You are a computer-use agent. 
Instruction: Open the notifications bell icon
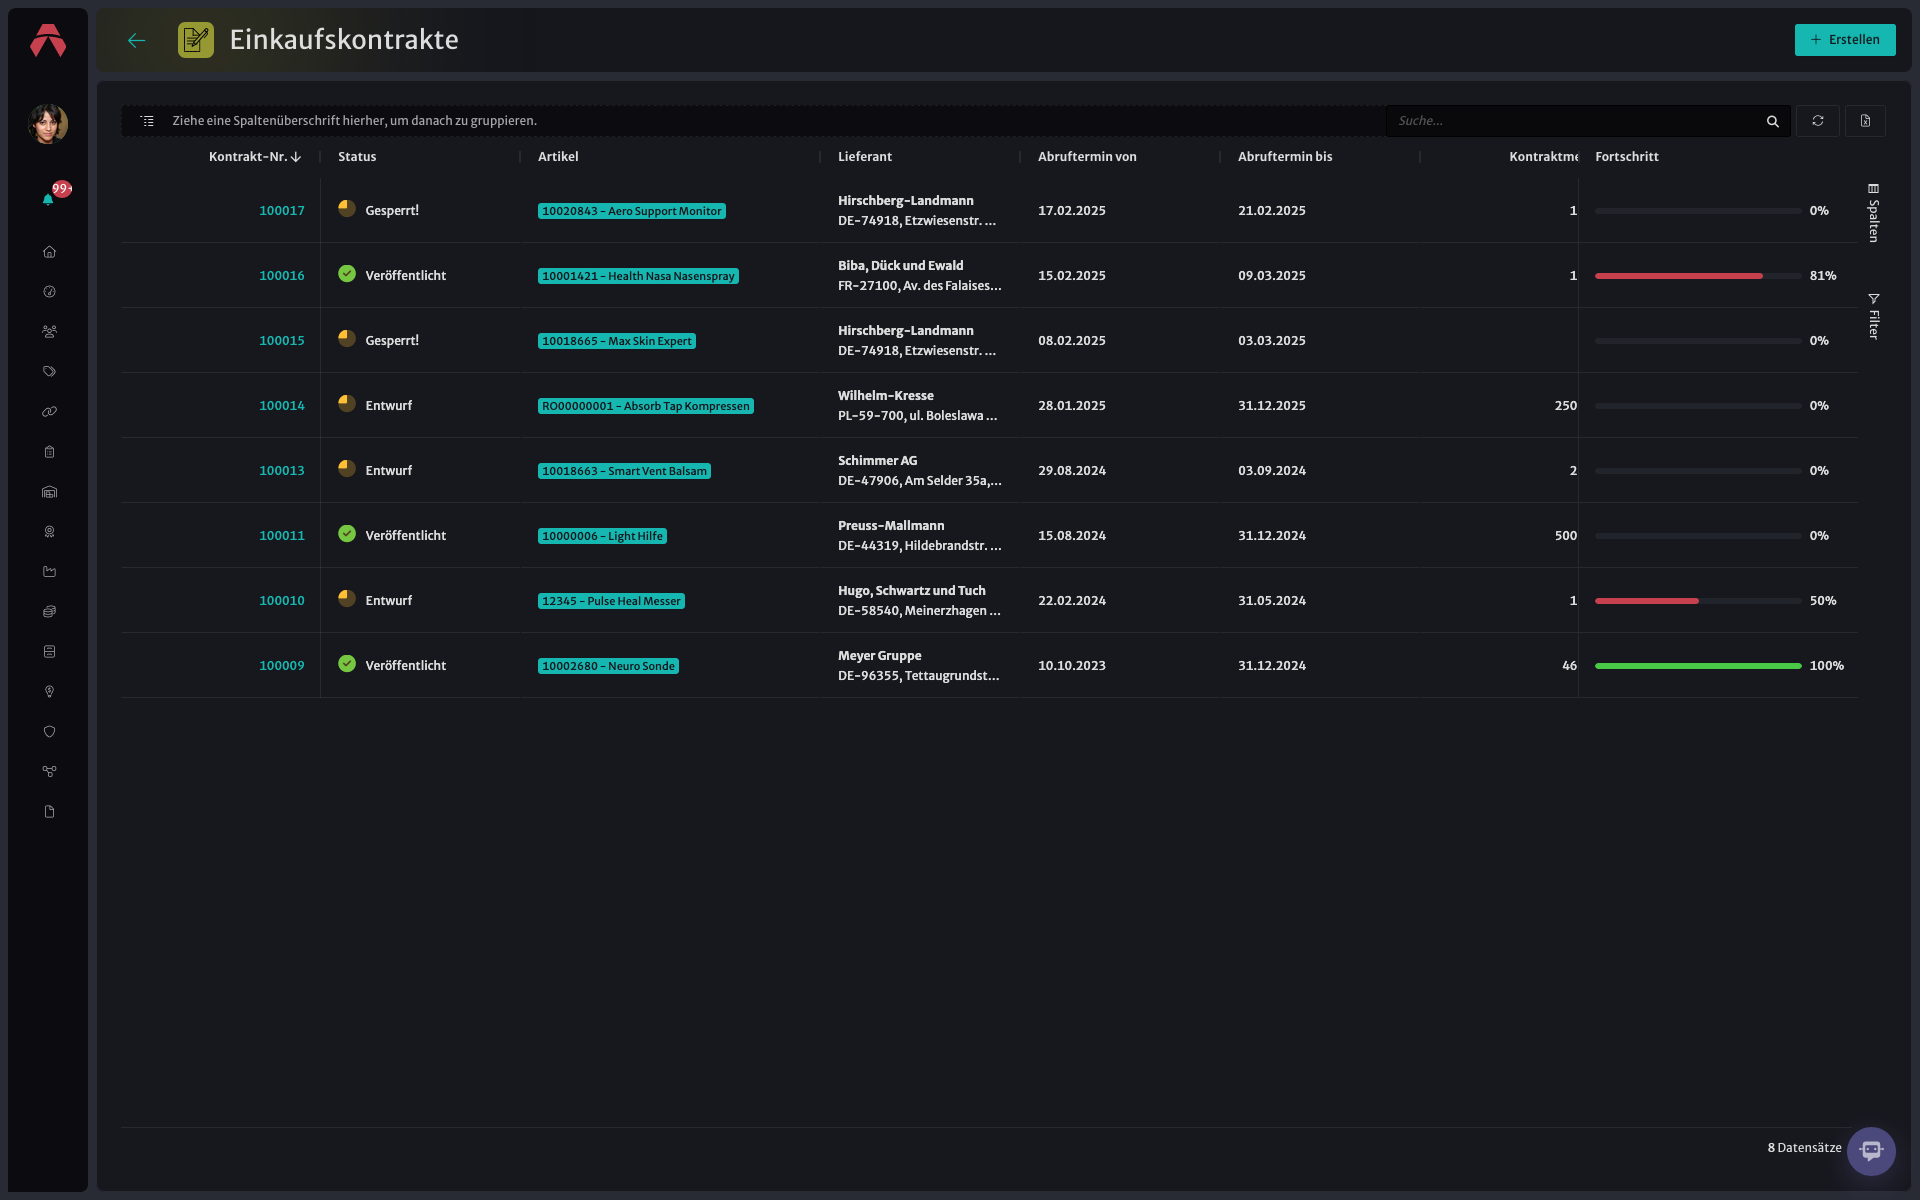tap(48, 199)
